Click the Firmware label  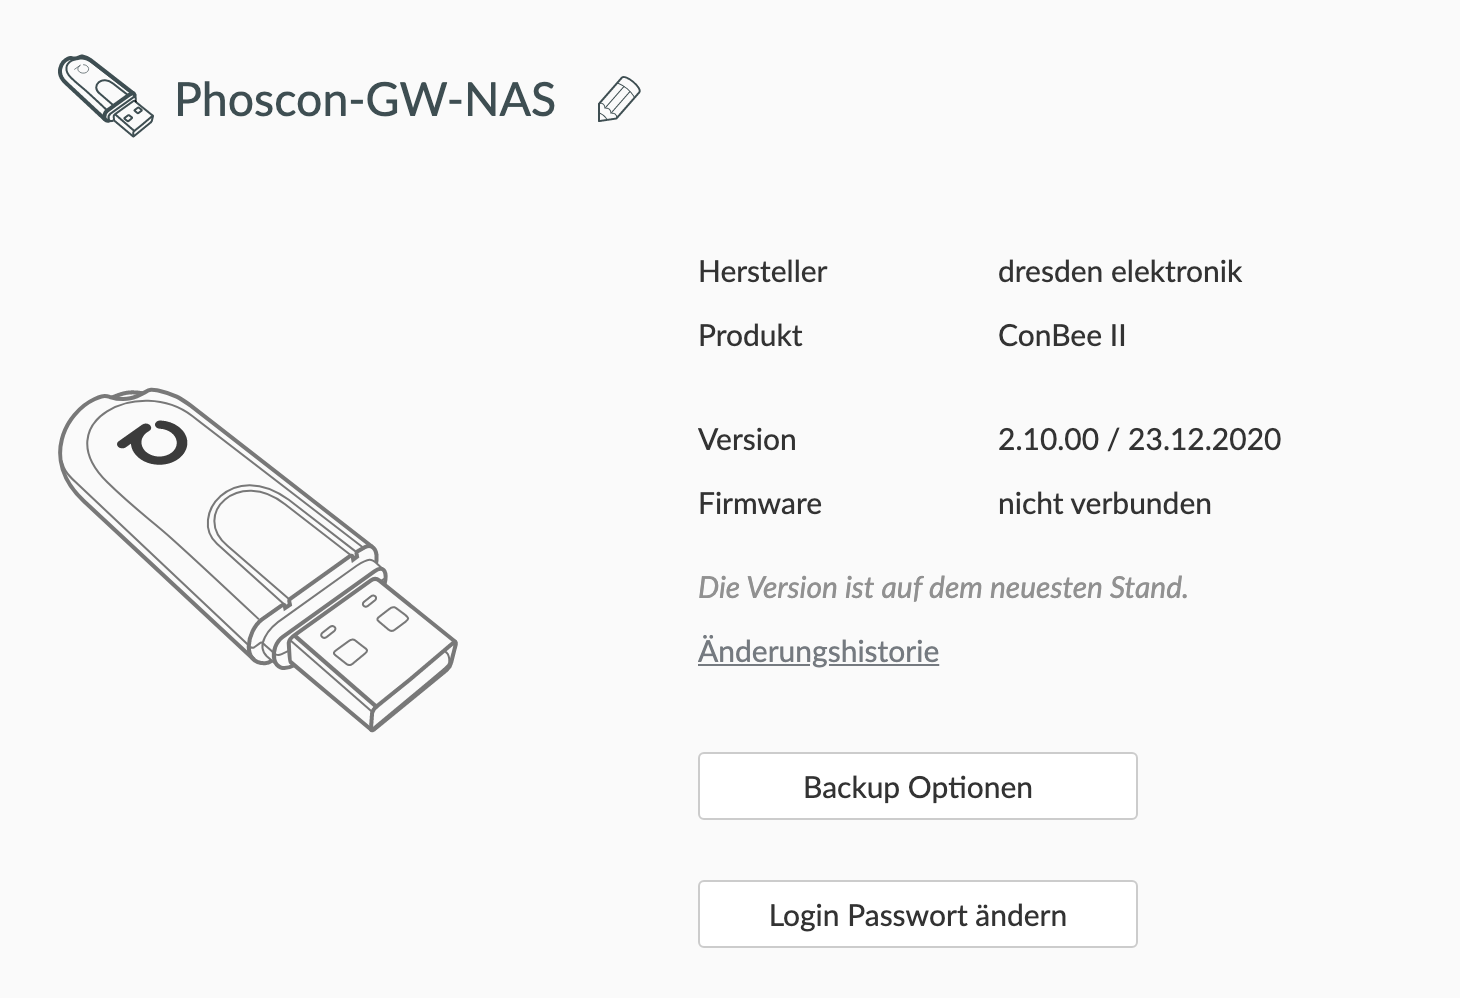click(759, 504)
